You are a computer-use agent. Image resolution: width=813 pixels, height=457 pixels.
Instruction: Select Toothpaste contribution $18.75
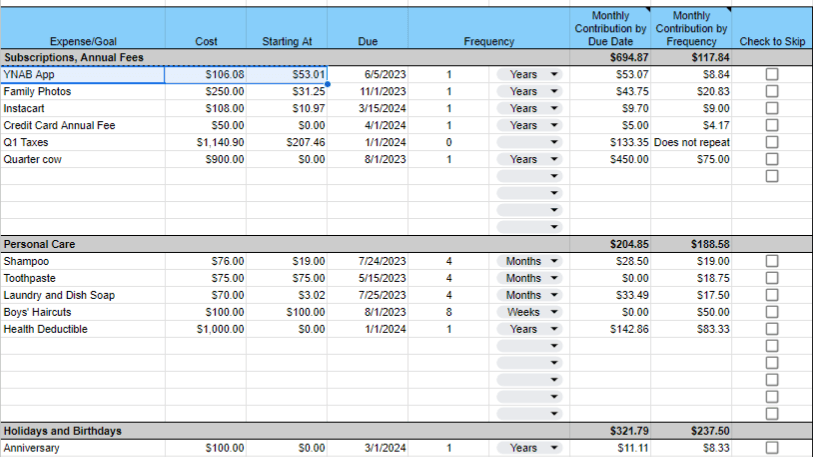(691, 278)
